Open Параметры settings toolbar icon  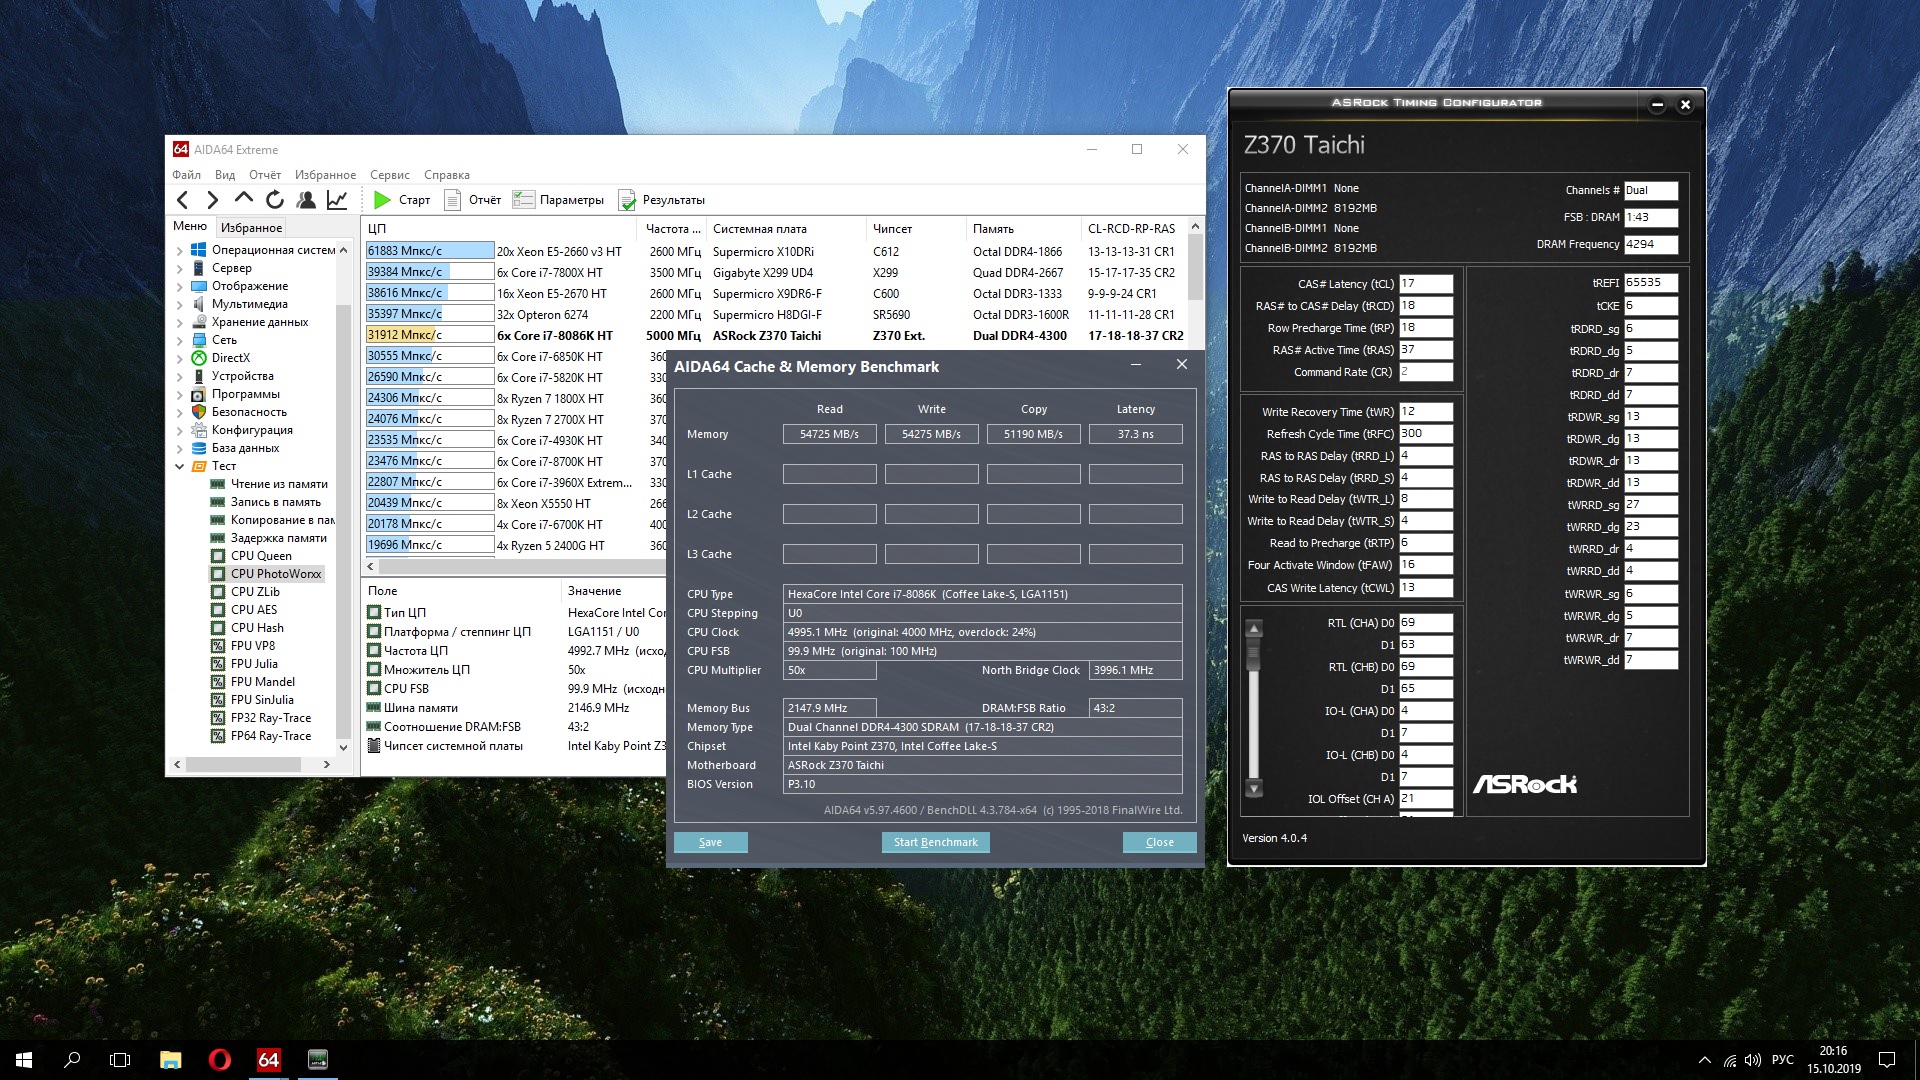point(523,200)
